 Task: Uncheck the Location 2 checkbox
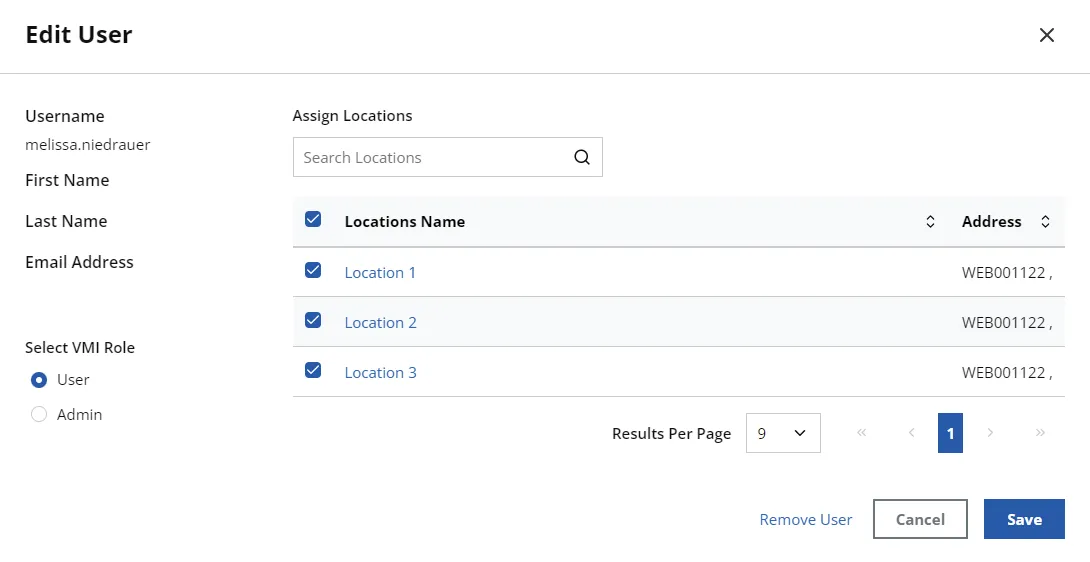313,320
